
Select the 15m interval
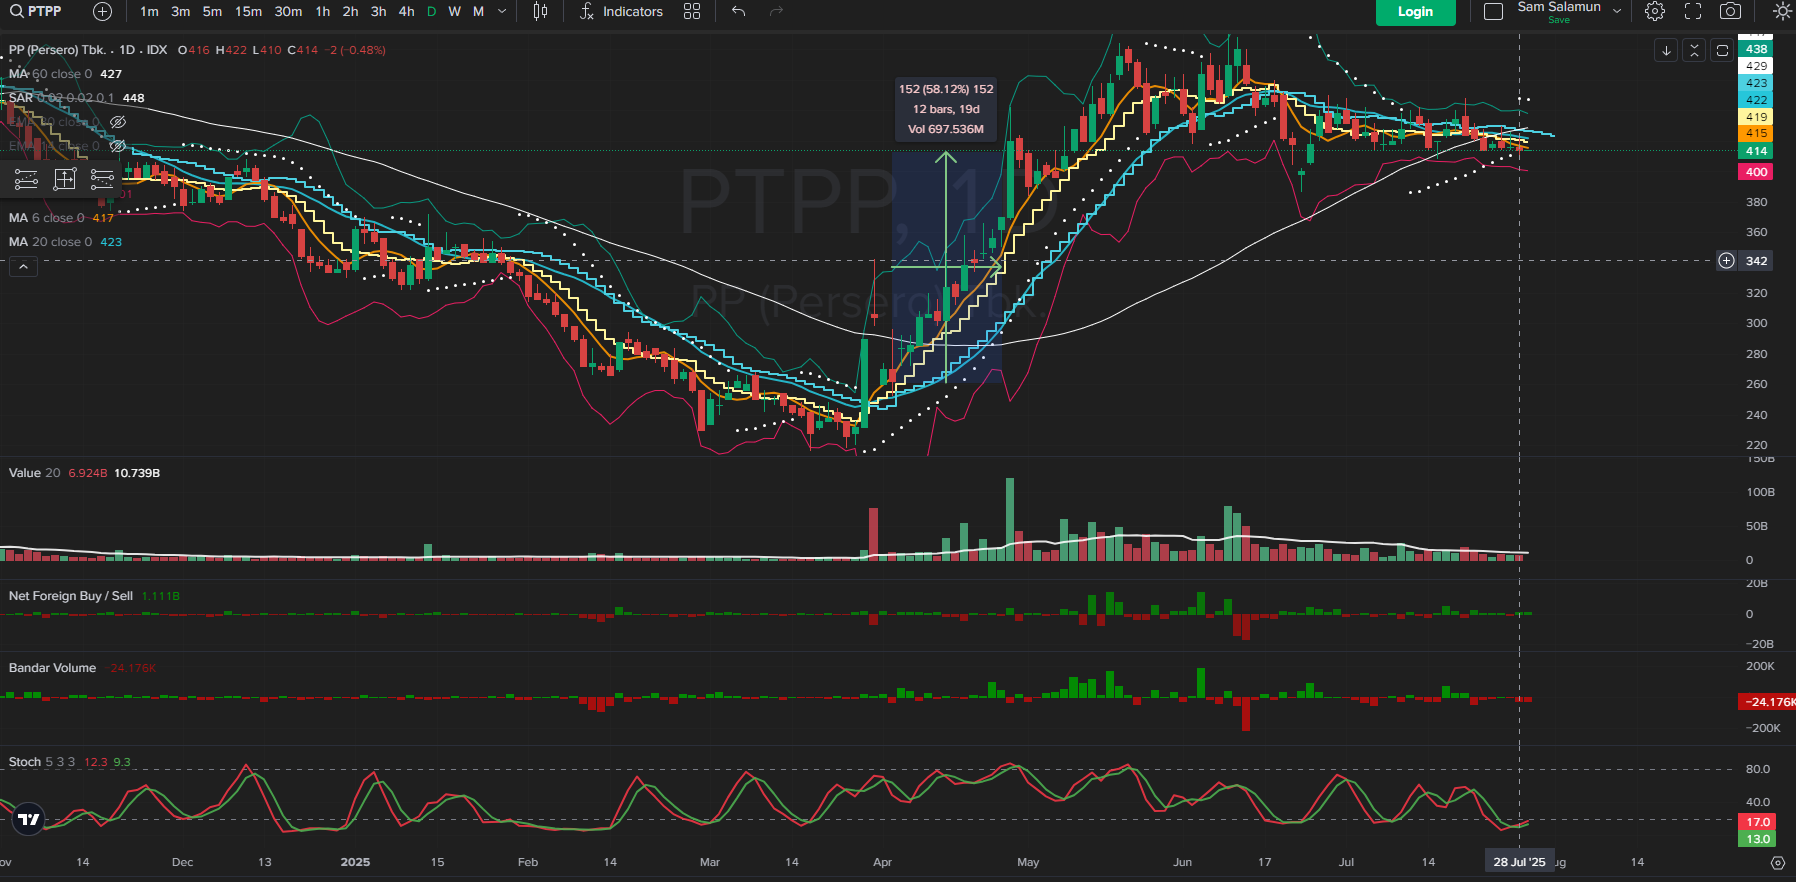coord(248,11)
